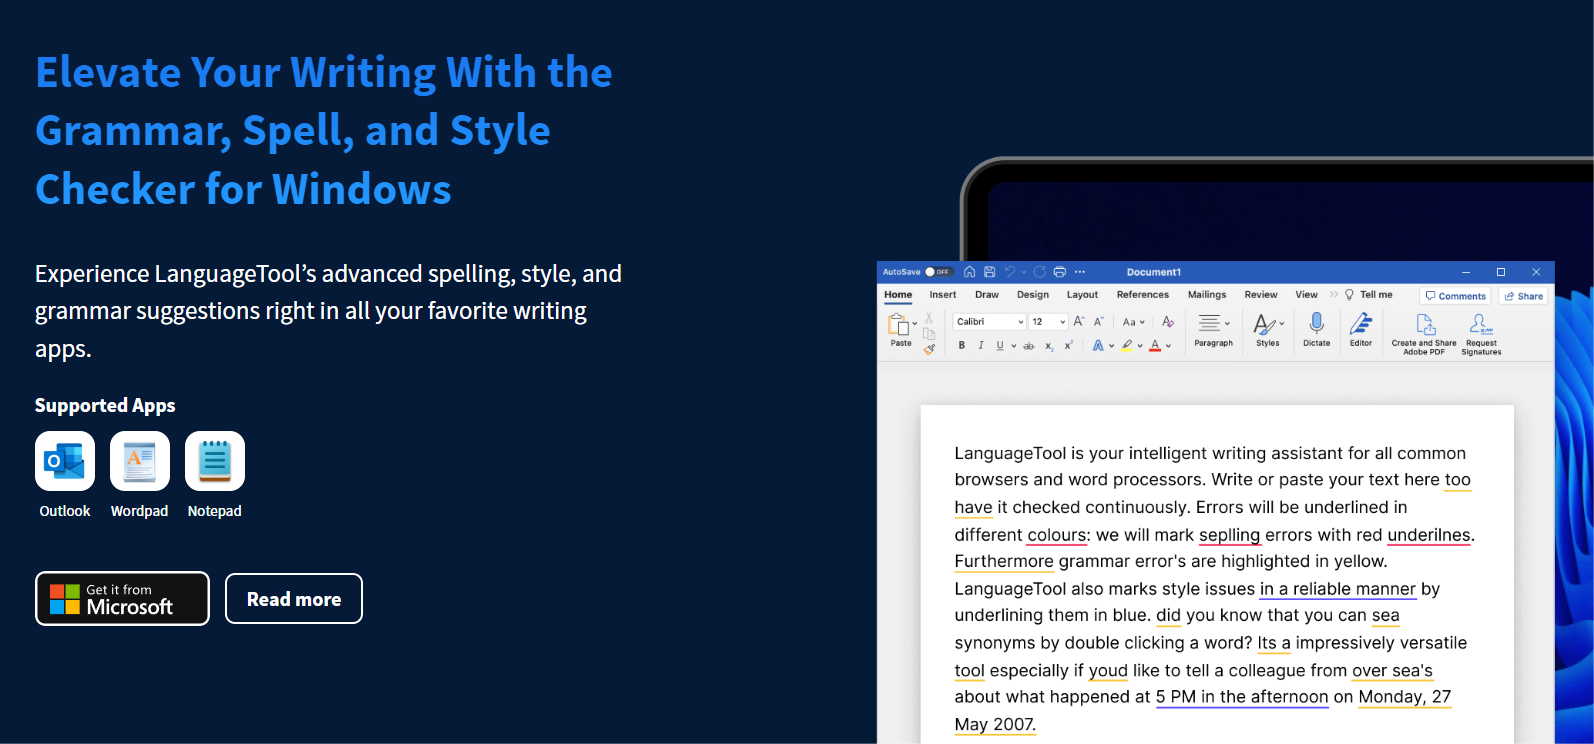Open the Read more button

tap(294, 599)
